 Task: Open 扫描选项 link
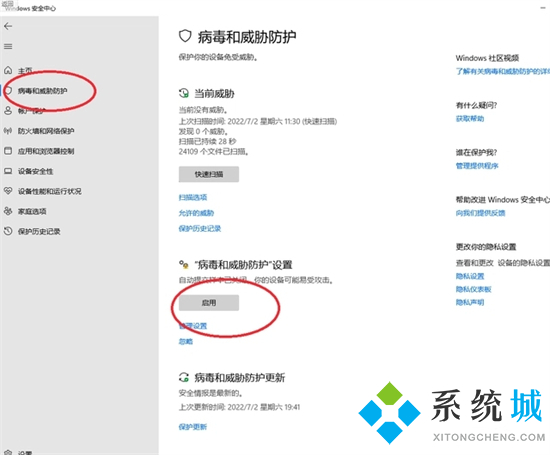[x=193, y=198]
